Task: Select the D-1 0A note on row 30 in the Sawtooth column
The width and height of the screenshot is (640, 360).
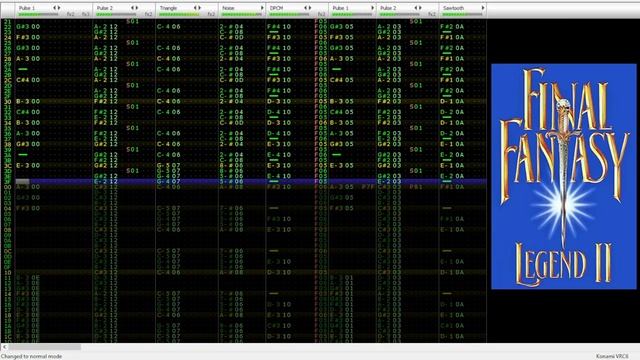Action: pos(452,101)
